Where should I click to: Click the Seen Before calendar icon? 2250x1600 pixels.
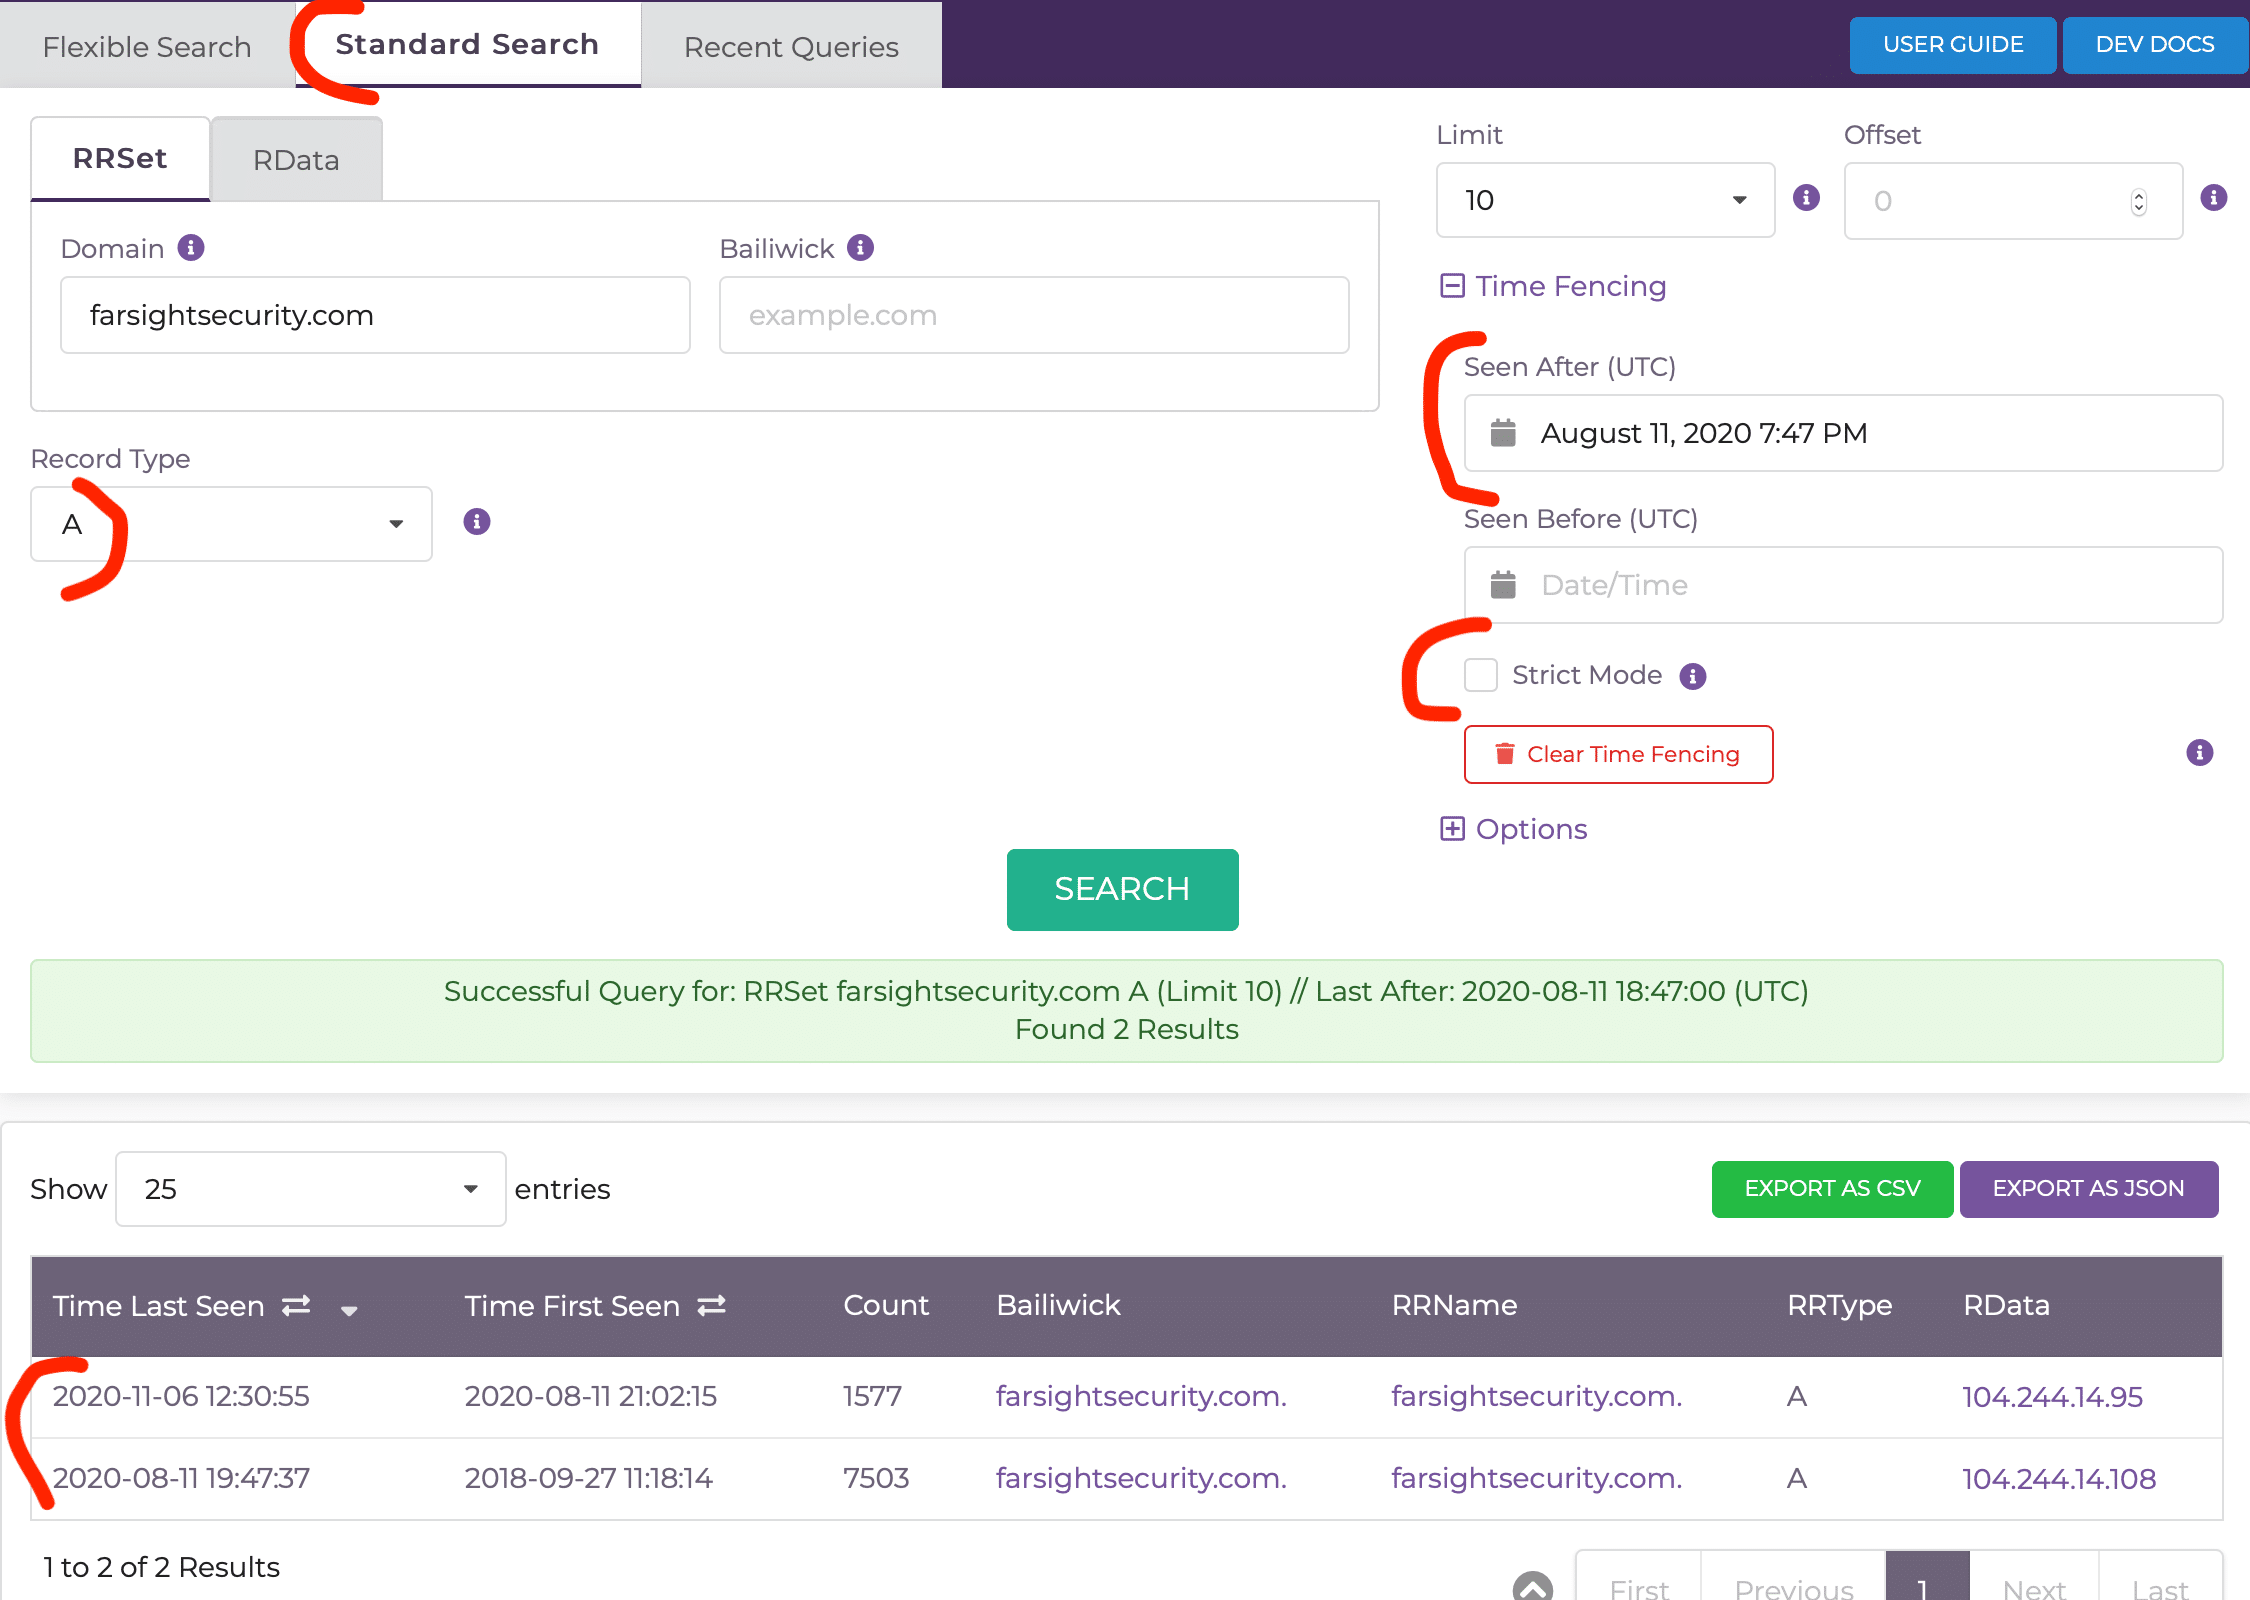1503,584
